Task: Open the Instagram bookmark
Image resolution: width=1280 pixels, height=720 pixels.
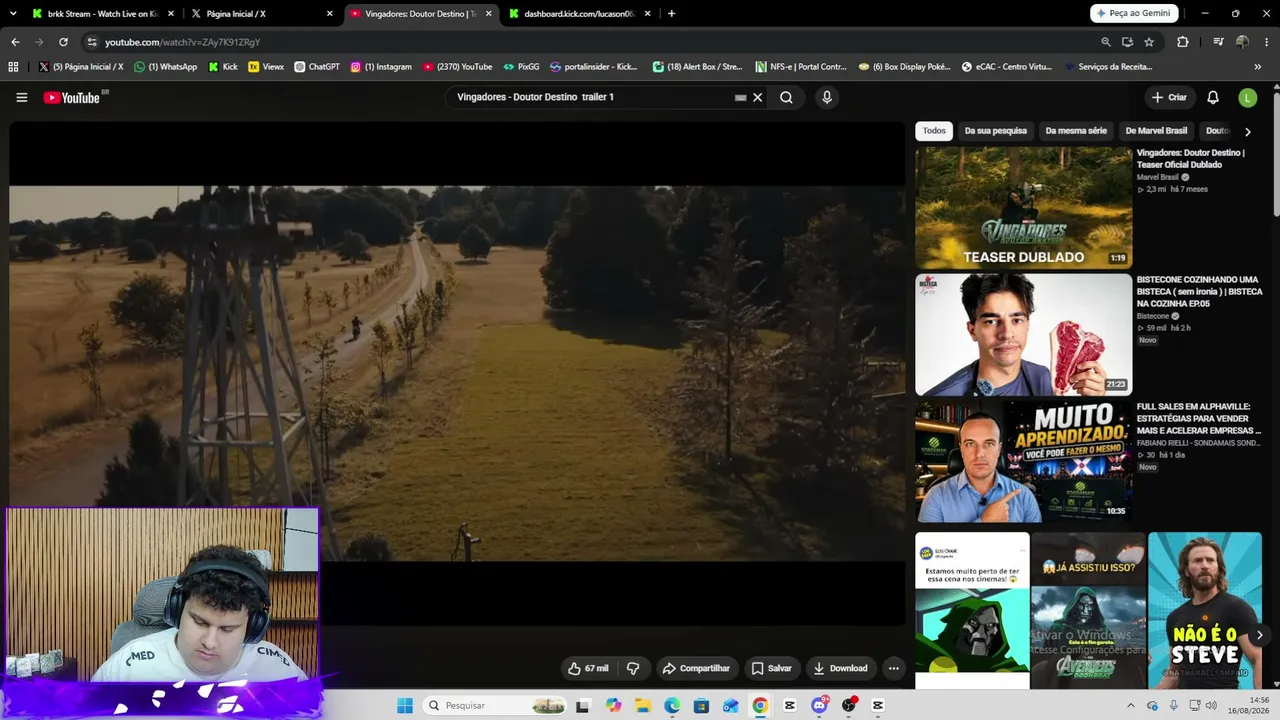Action: [x=381, y=67]
